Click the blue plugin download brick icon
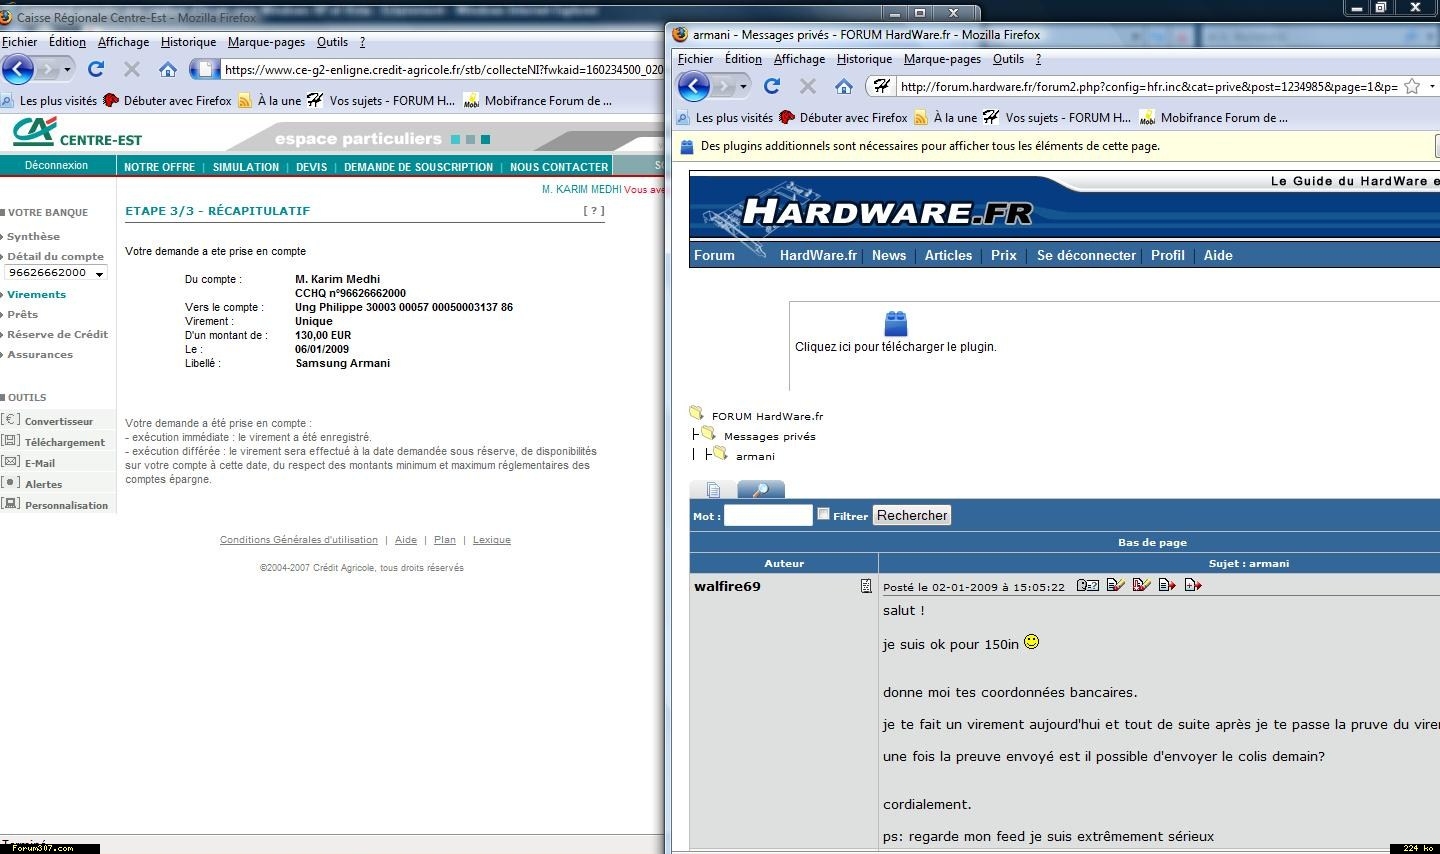1440x854 pixels. click(896, 323)
